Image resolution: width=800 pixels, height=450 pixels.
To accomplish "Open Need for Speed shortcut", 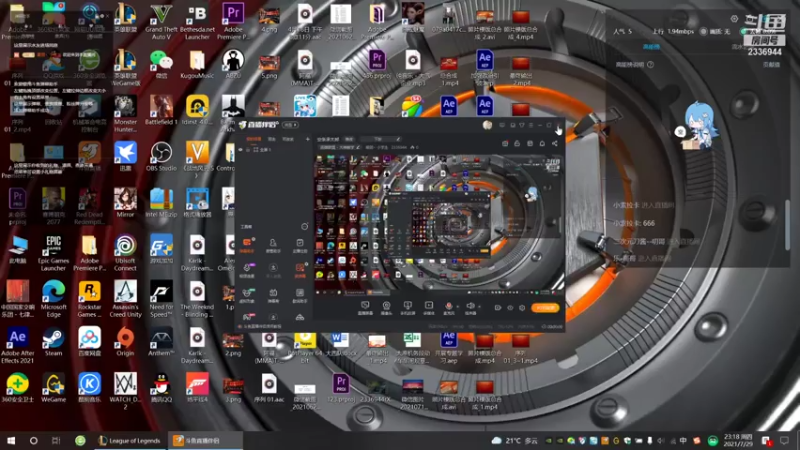I will point(161,299).
